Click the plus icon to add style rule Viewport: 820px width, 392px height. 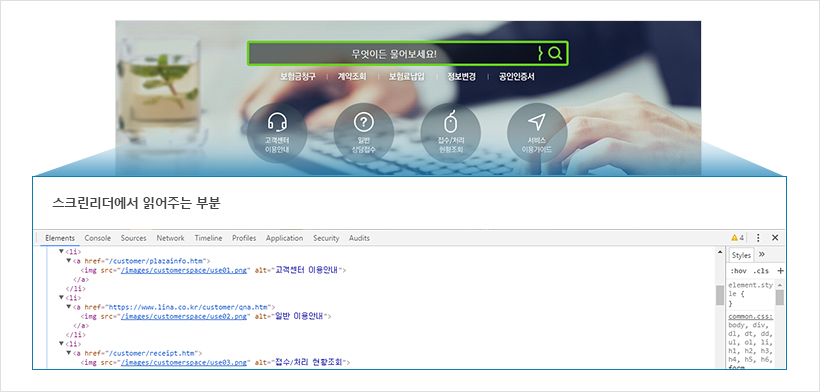click(781, 271)
